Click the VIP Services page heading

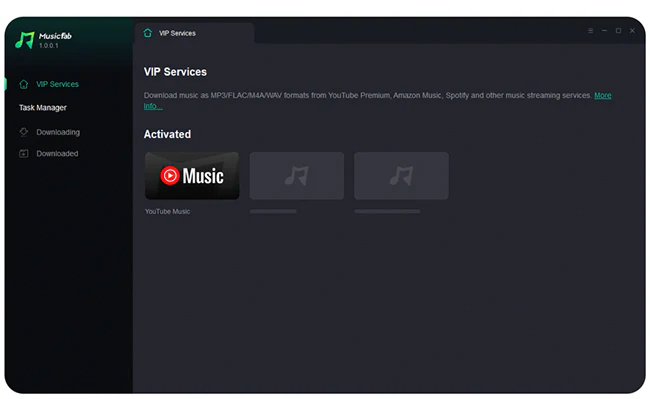pyautogui.click(x=175, y=72)
